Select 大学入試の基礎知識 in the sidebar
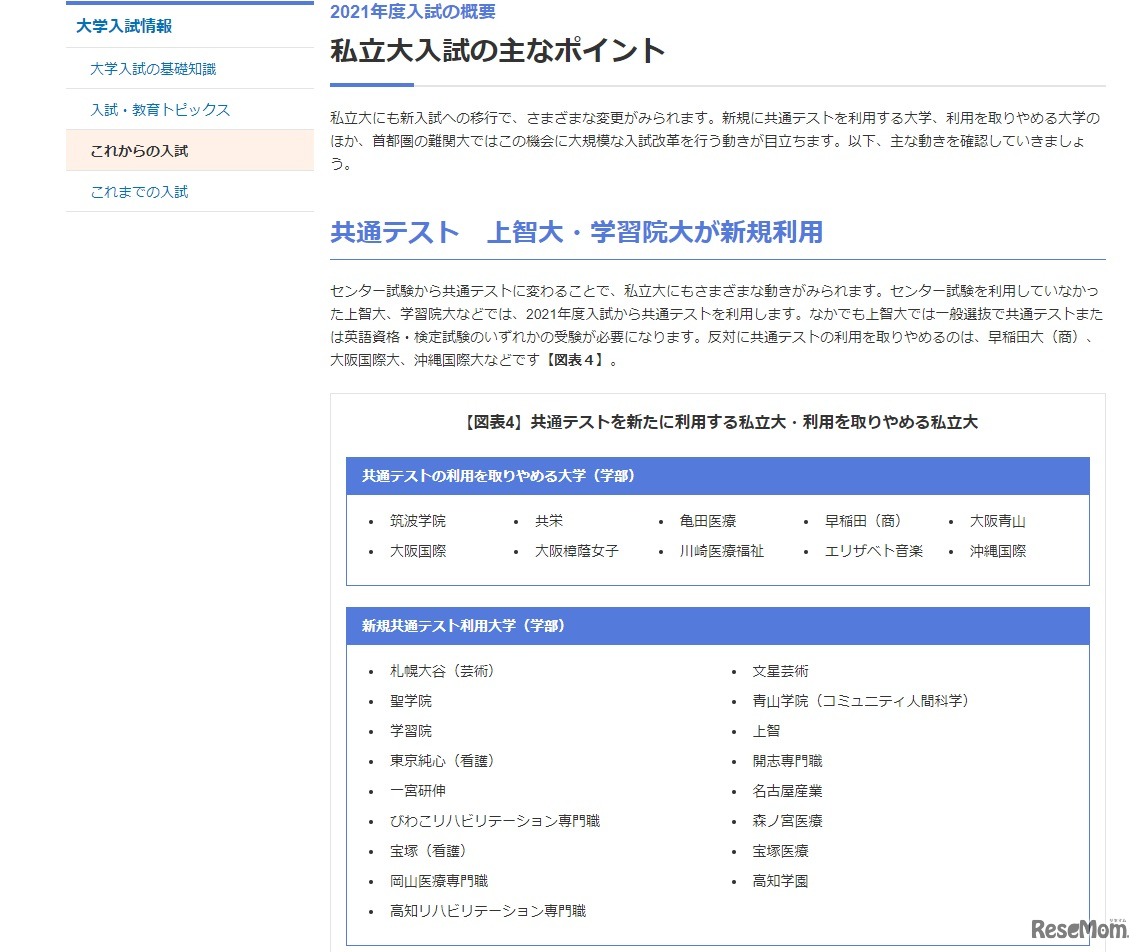Image resolution: width=1142 pixels, height=952 pixels. [x=139, y=67]
